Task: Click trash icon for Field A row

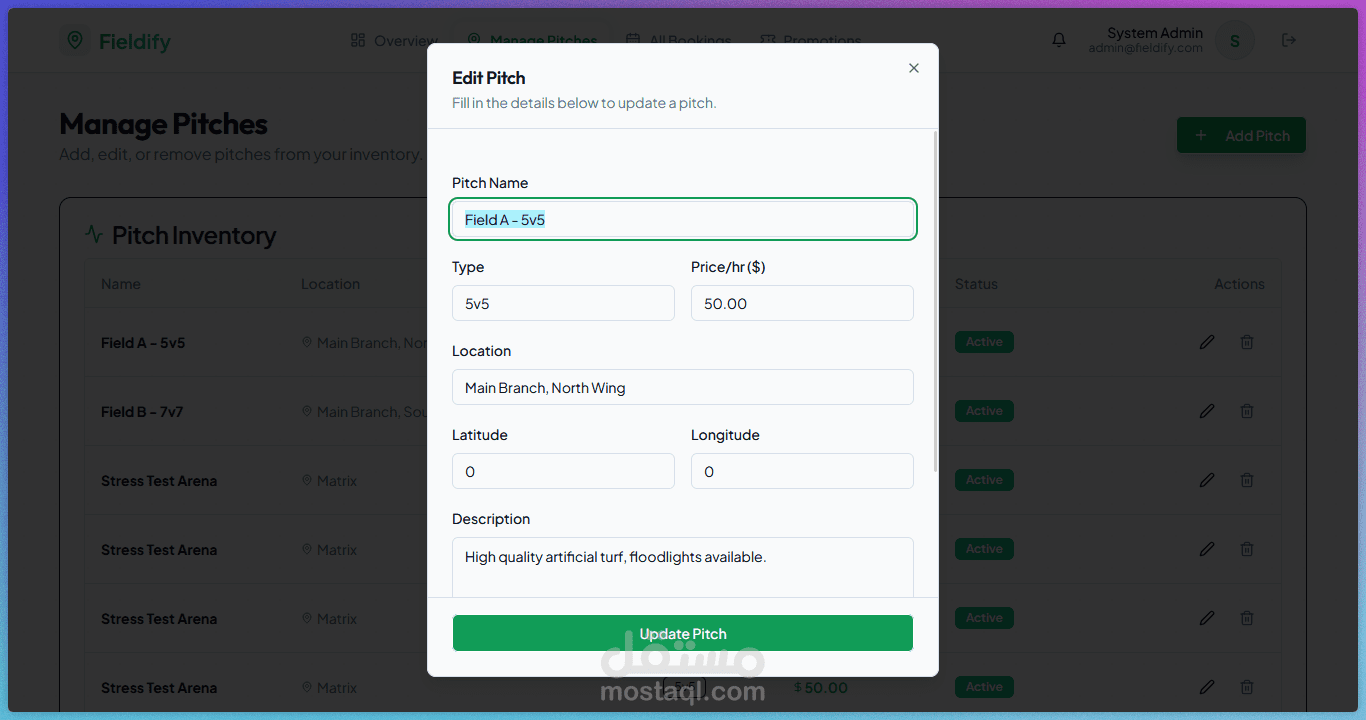Action: [1247, 342]
